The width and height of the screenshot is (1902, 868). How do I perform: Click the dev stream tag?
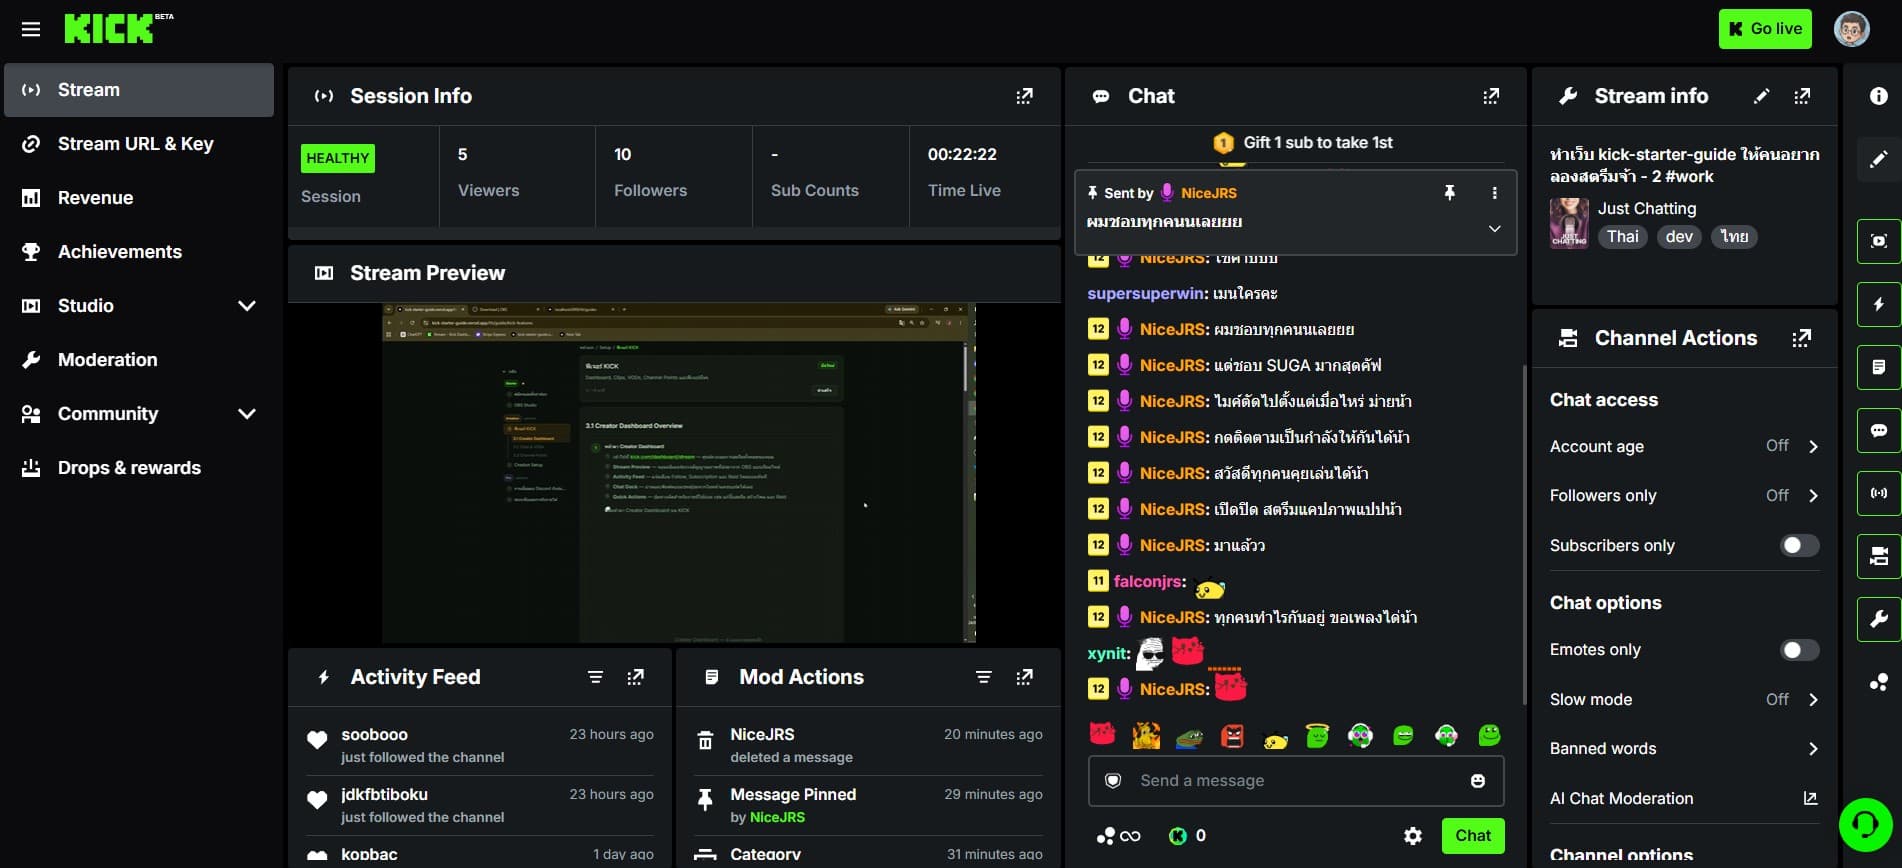1679,237
